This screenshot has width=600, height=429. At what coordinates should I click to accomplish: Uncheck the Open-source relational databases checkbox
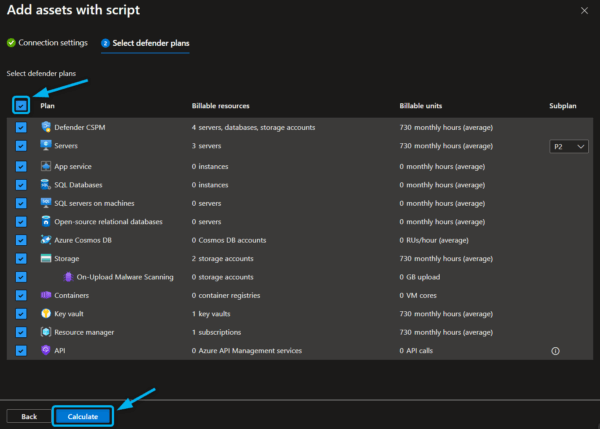tap(21, 222)
